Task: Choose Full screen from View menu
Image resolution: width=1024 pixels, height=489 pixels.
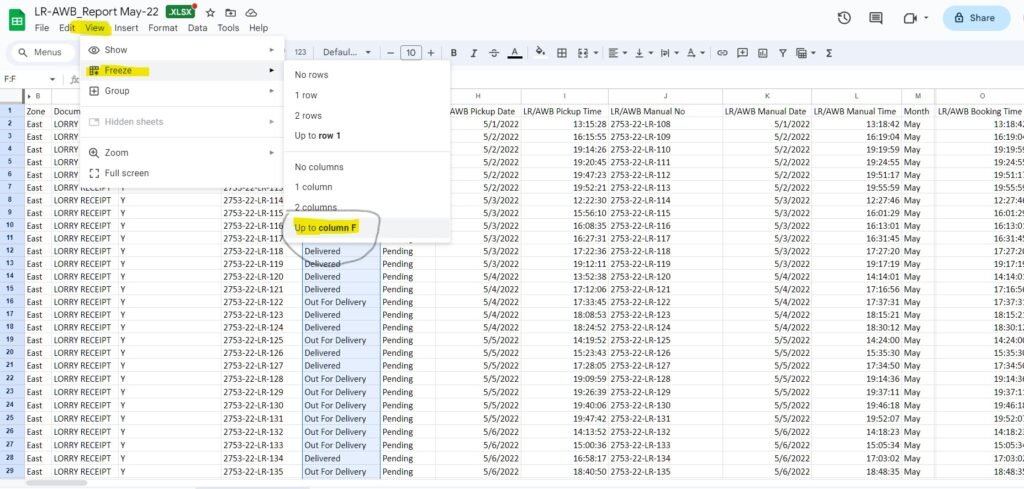Action: 182,173
